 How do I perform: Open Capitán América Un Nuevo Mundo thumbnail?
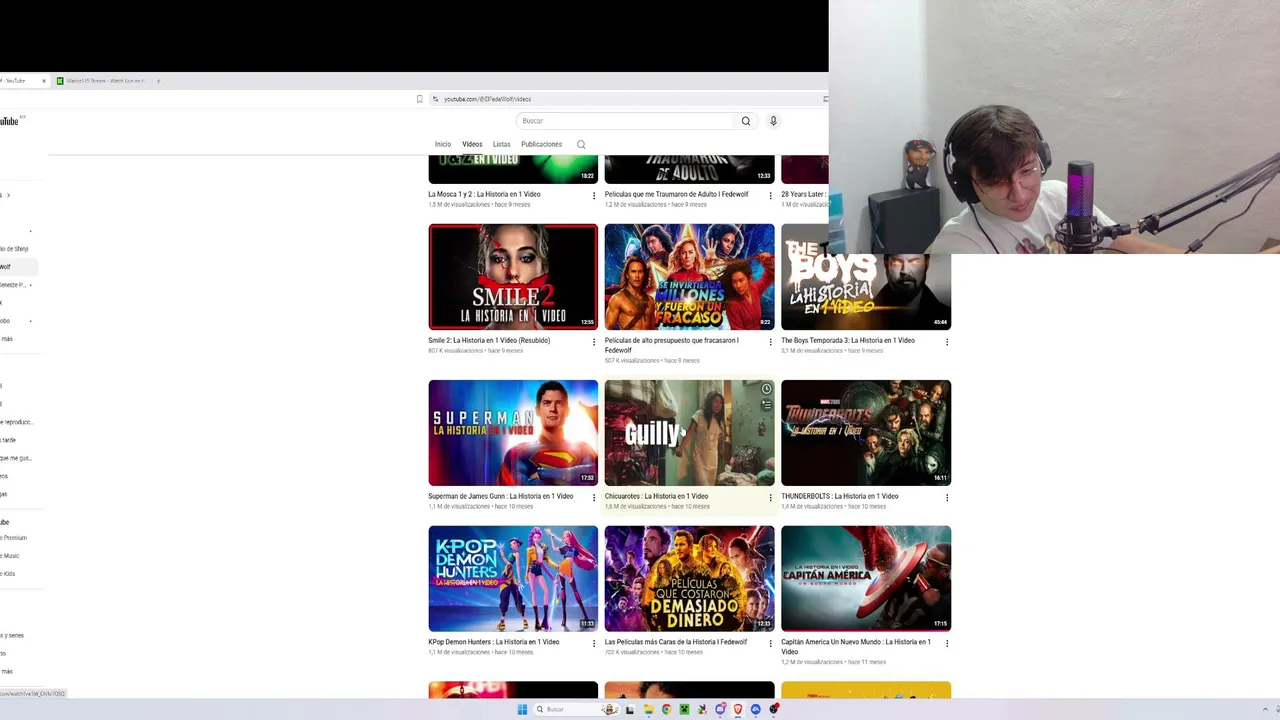[x=866, y=579]
